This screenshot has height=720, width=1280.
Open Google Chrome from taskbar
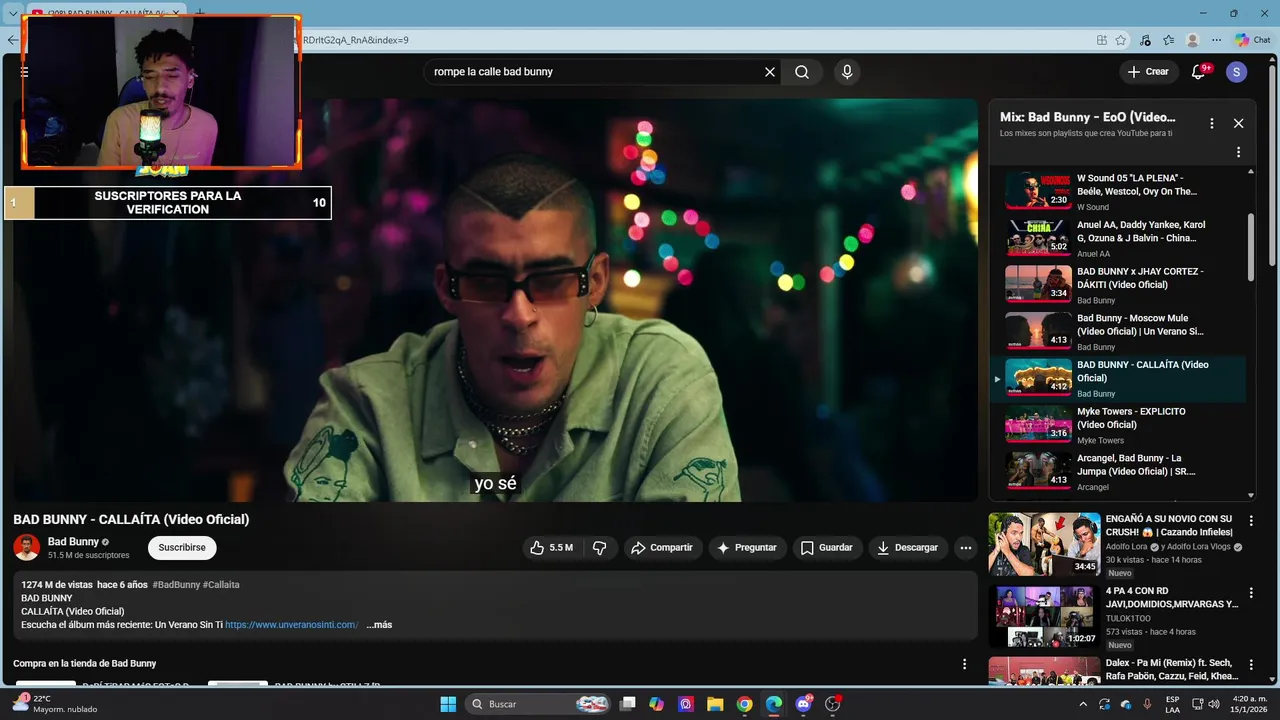745,704
